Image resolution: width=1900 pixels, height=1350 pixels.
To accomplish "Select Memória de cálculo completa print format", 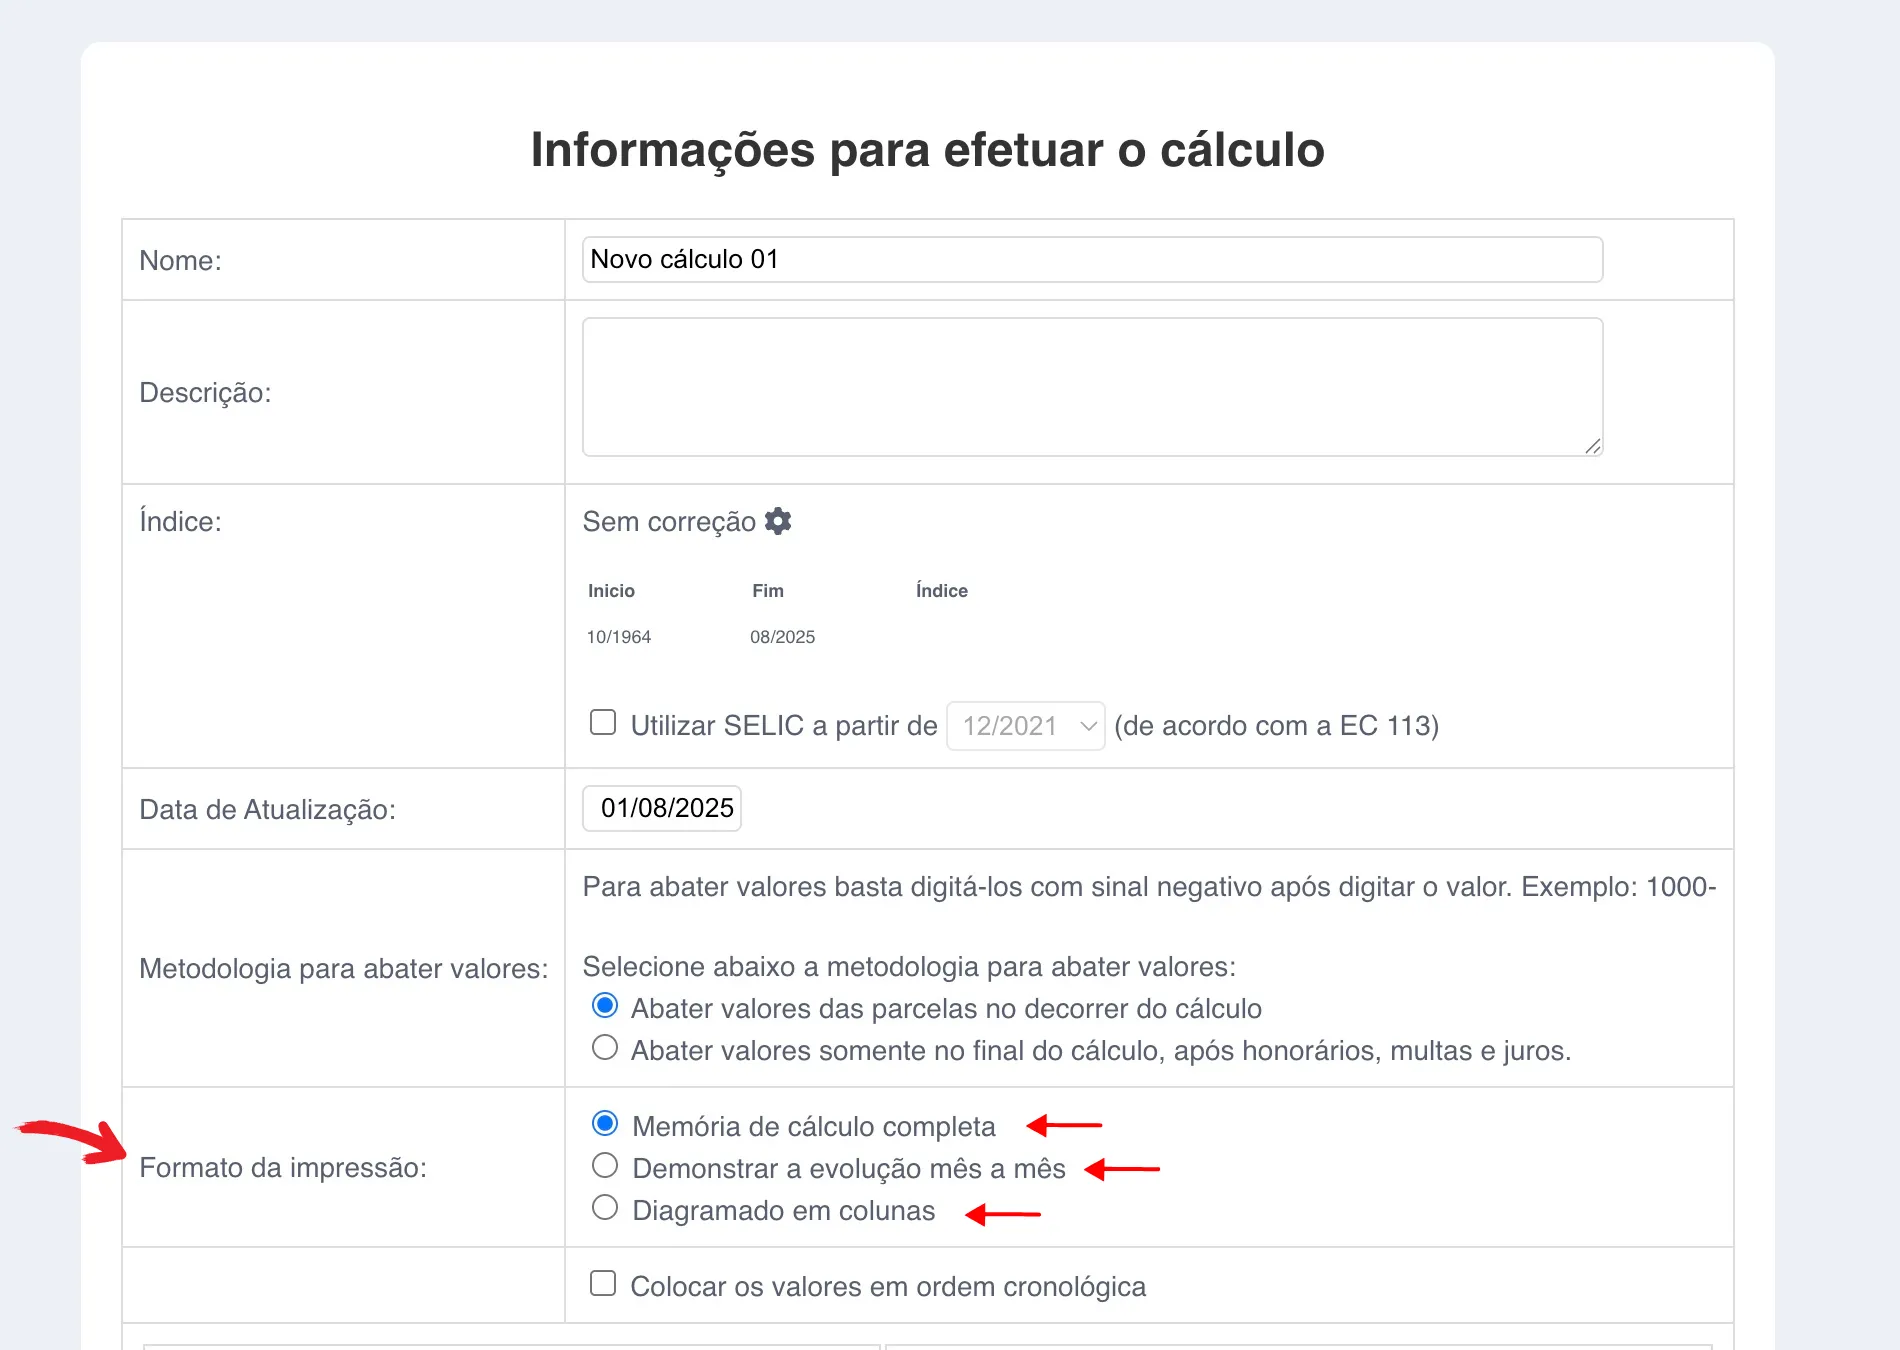I will pyautogui.click(x=605, y=1123).
